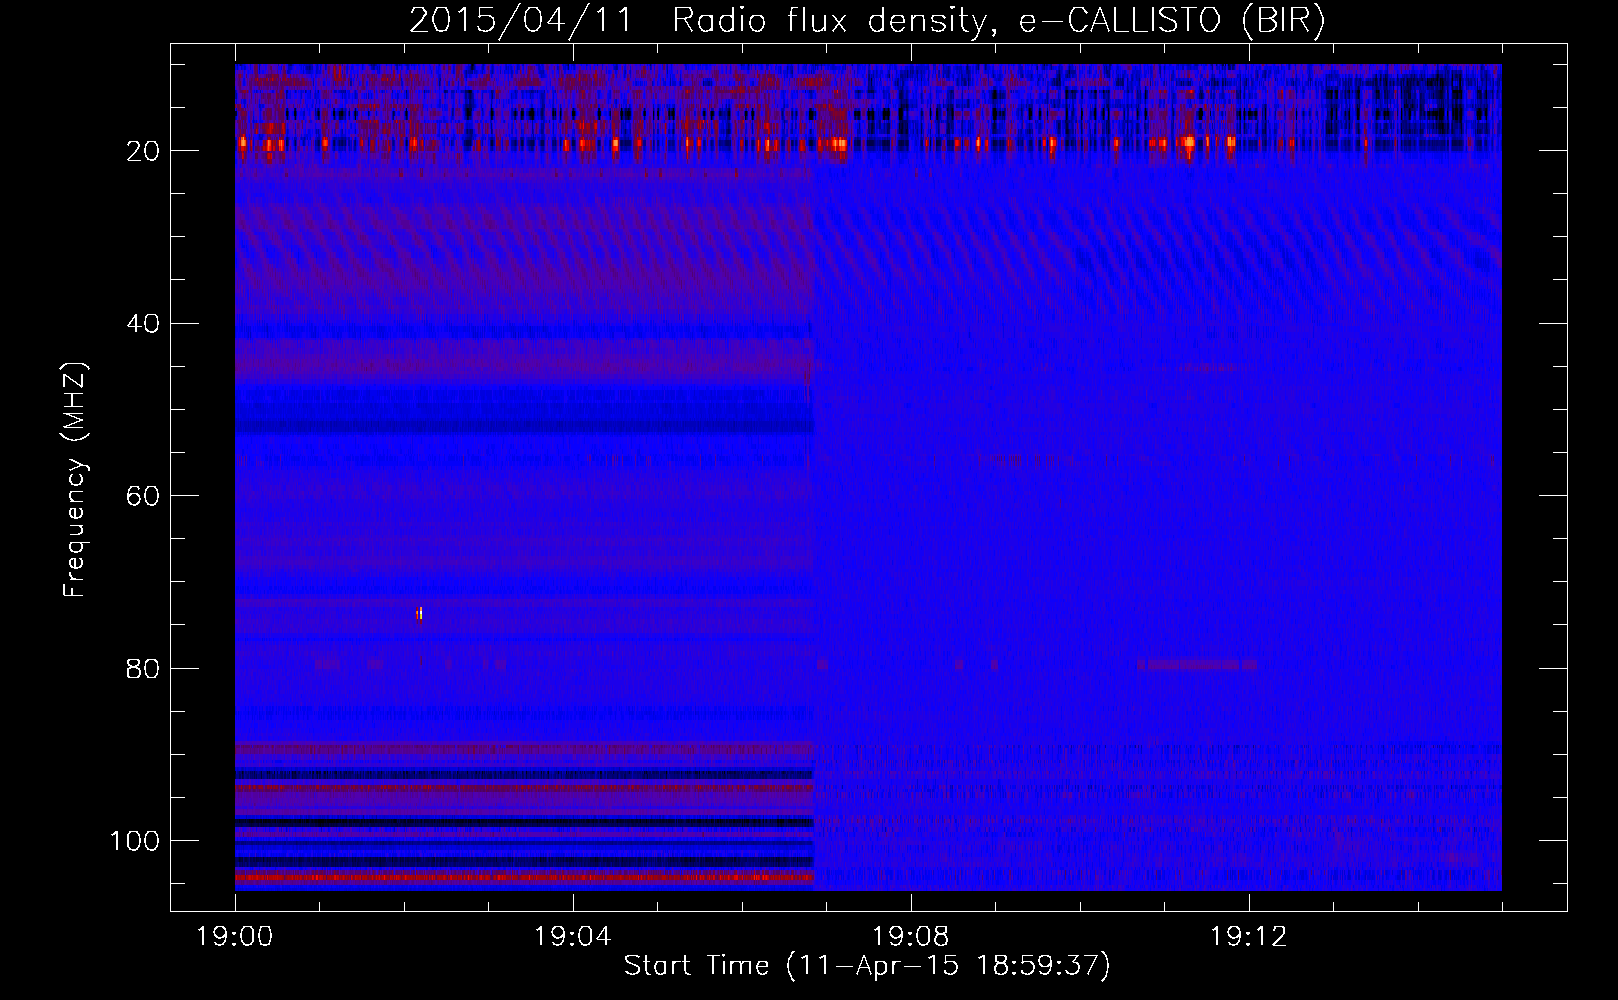Click the '40' frequency tick label
The height and width of the screenshot is (1000, 1618).
click(143, 324)
